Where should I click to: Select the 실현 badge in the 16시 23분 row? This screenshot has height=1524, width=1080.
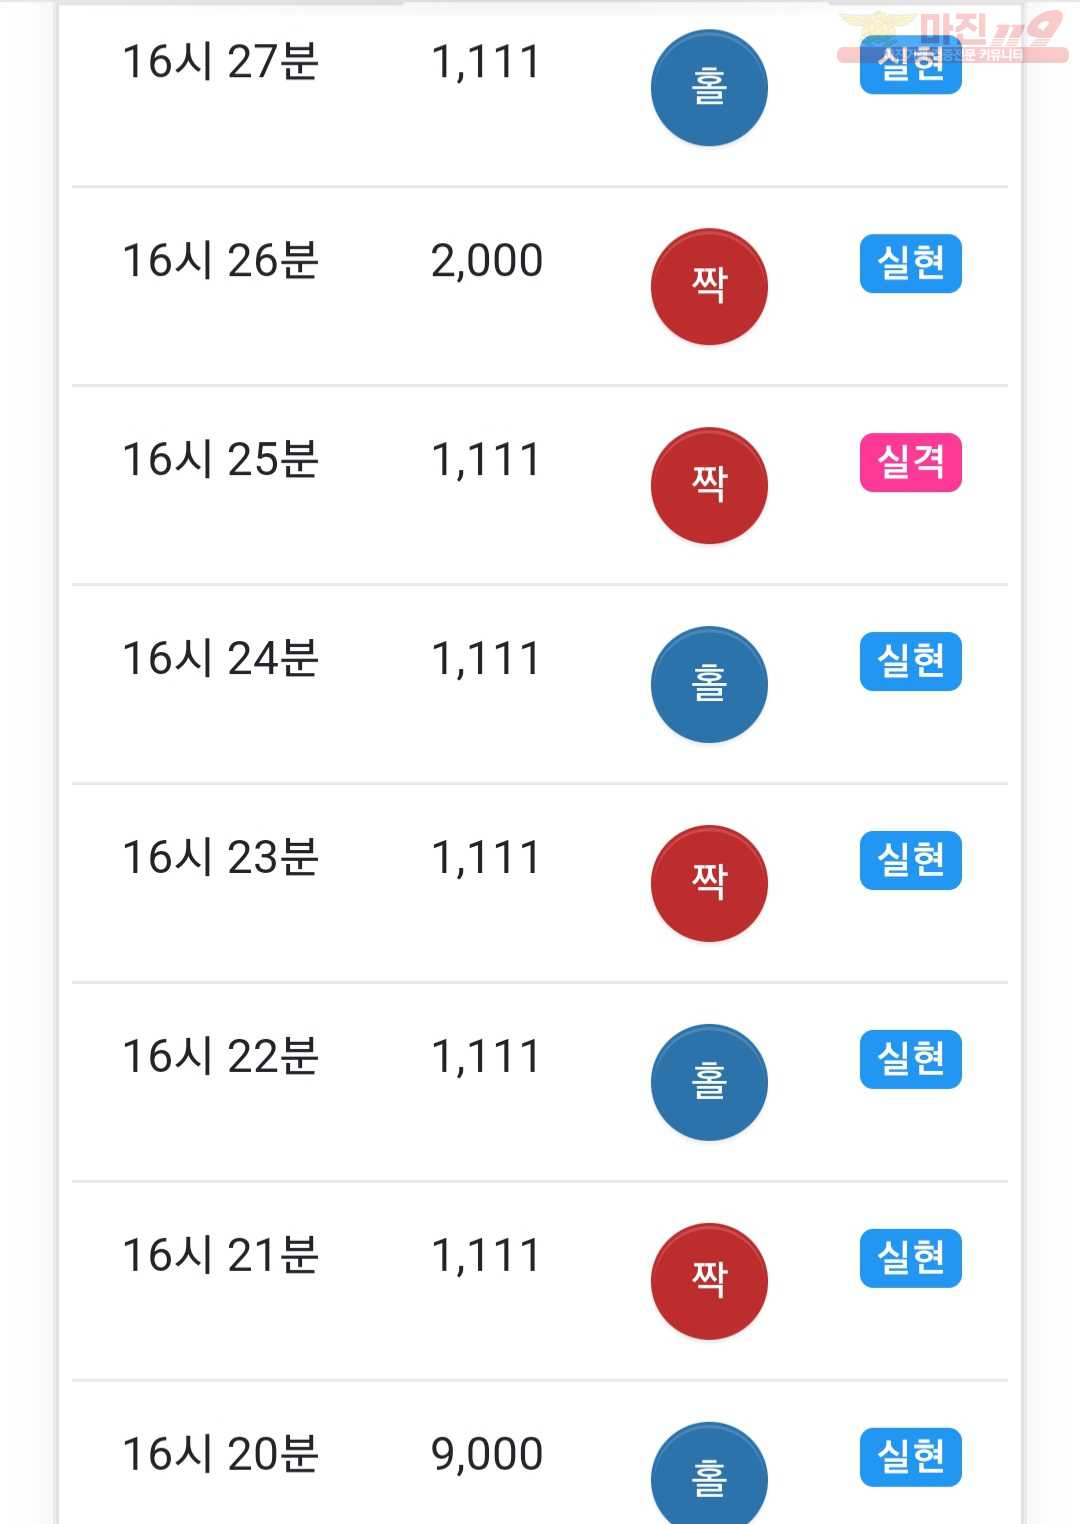point(911,861)
